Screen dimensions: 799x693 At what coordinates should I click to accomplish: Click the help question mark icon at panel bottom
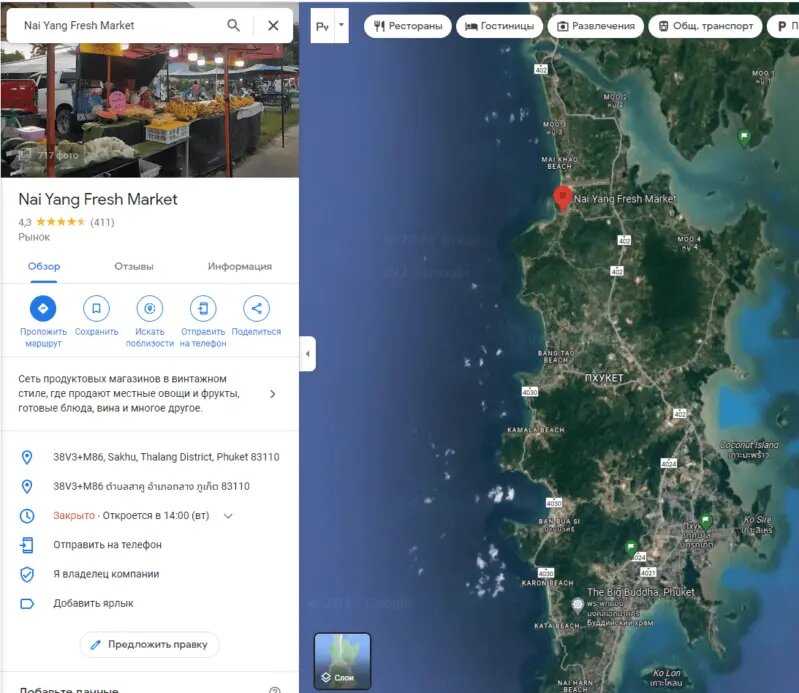point(275,690)
